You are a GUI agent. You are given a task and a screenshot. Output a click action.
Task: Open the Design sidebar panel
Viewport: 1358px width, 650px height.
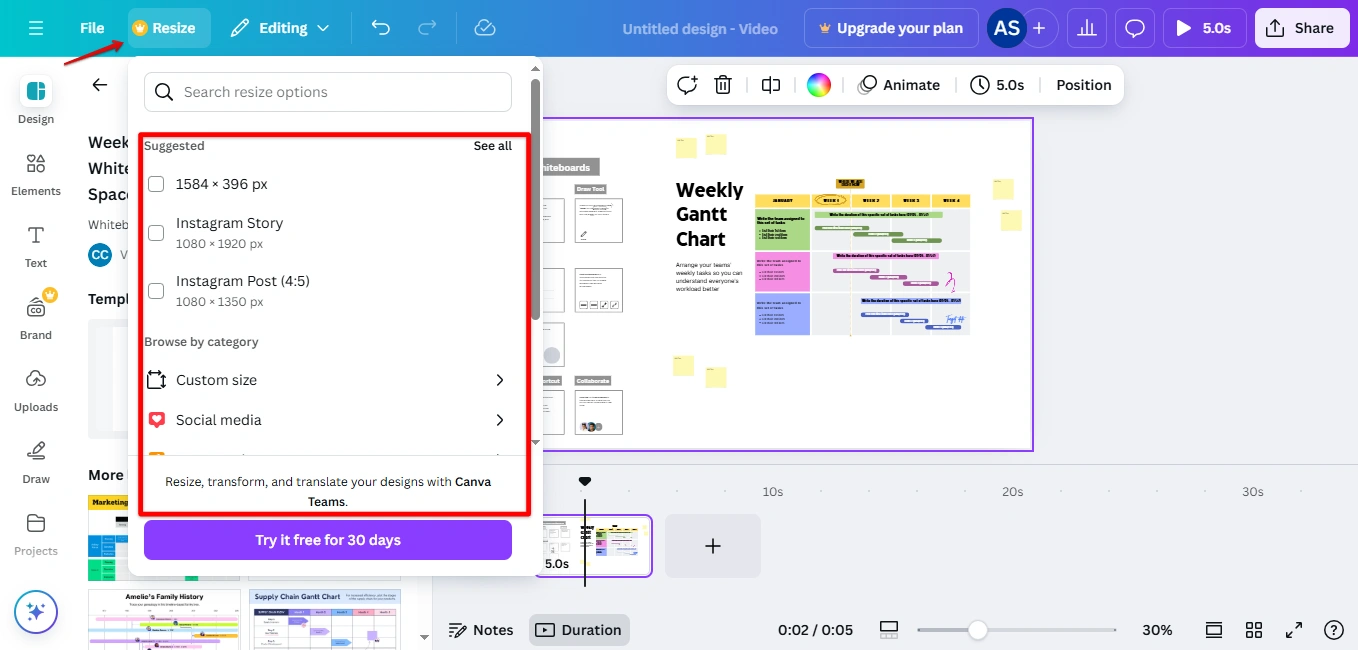pyautogui.click(x=36, y=101)
